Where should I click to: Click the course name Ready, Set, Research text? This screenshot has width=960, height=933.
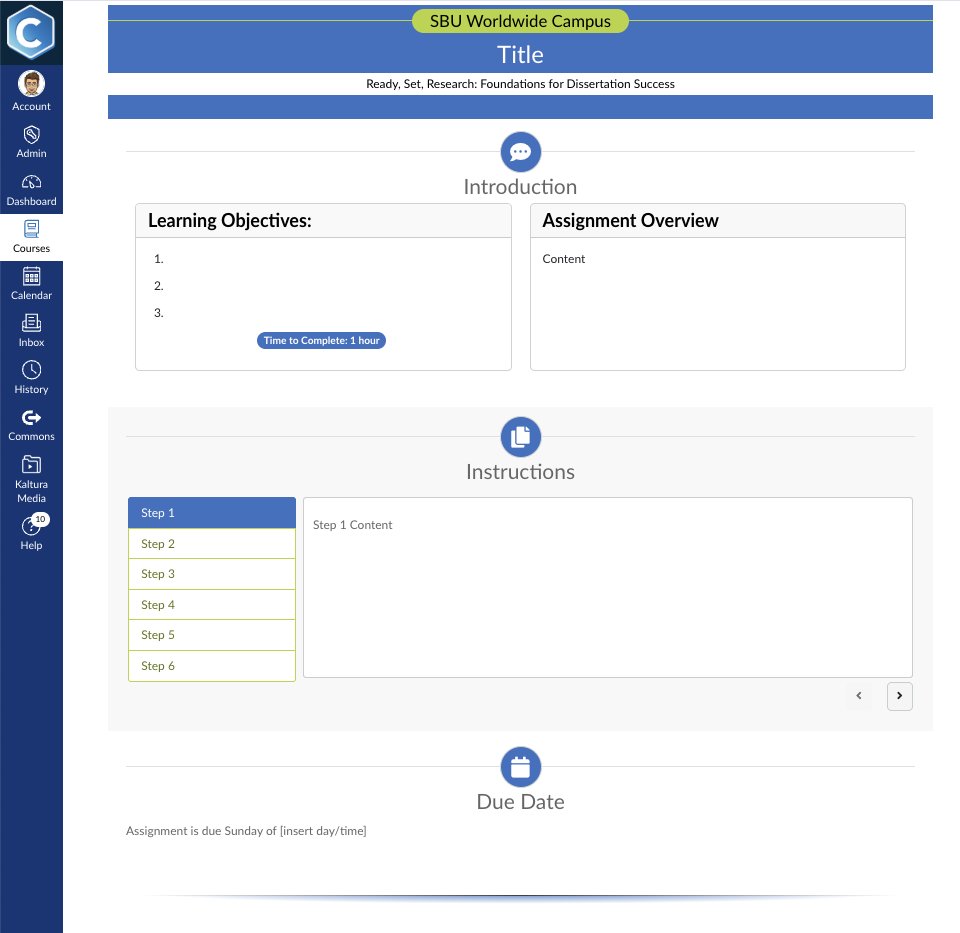click(x=520, y=84)
